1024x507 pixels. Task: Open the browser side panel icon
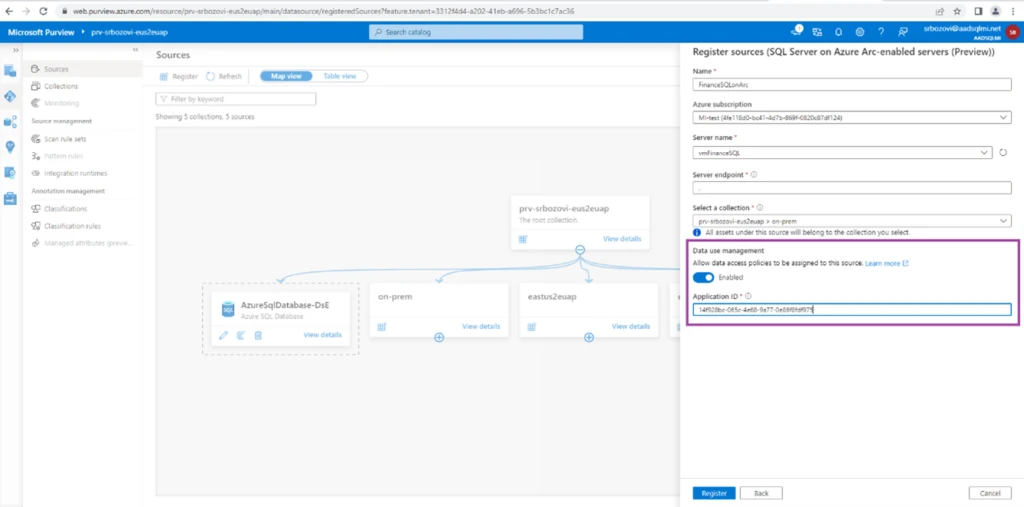tap(978, 11)
